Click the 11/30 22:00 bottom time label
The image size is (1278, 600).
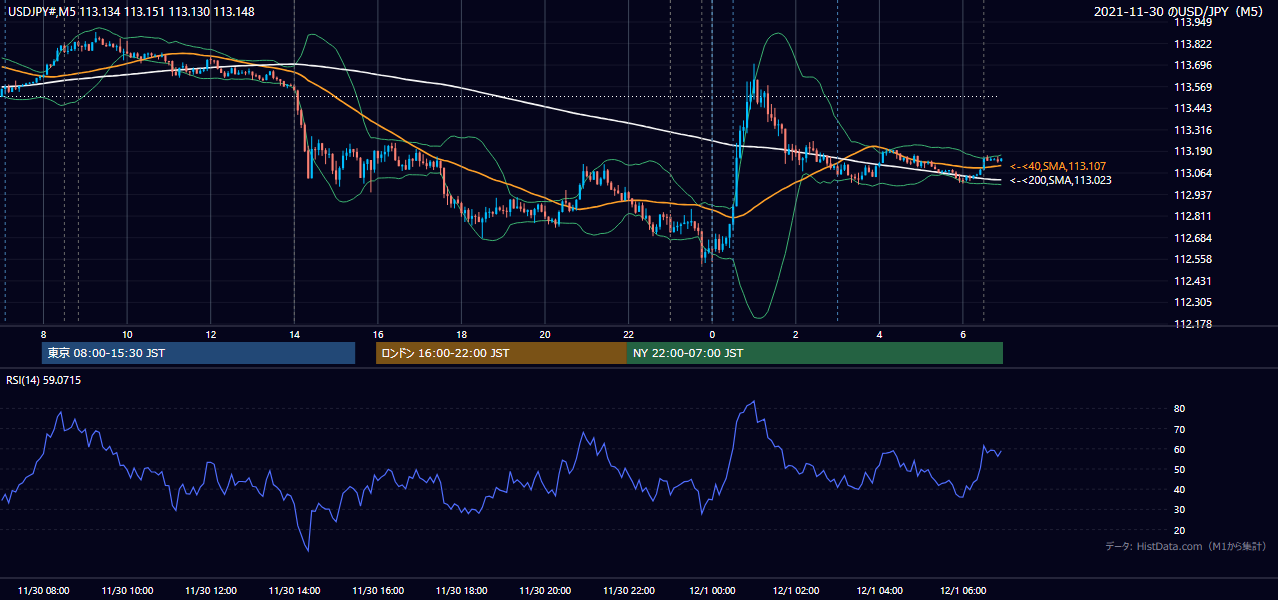(628, 591)
